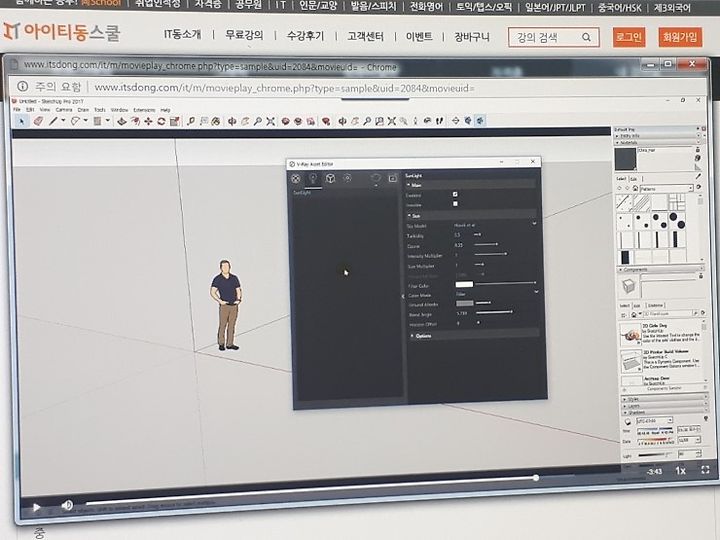Switch to Statistics tab in Components panel
Screen dimensions: 720x540
pos(655,305)
